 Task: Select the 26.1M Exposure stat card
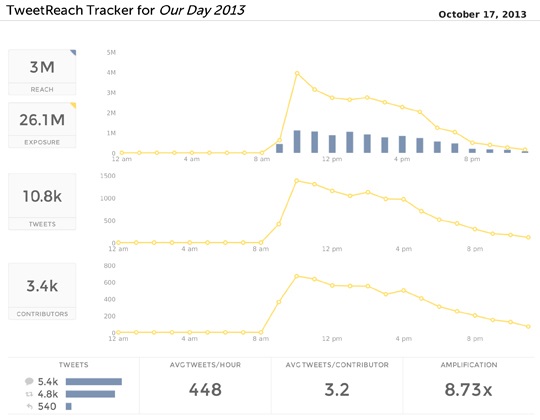pos(42,125)
